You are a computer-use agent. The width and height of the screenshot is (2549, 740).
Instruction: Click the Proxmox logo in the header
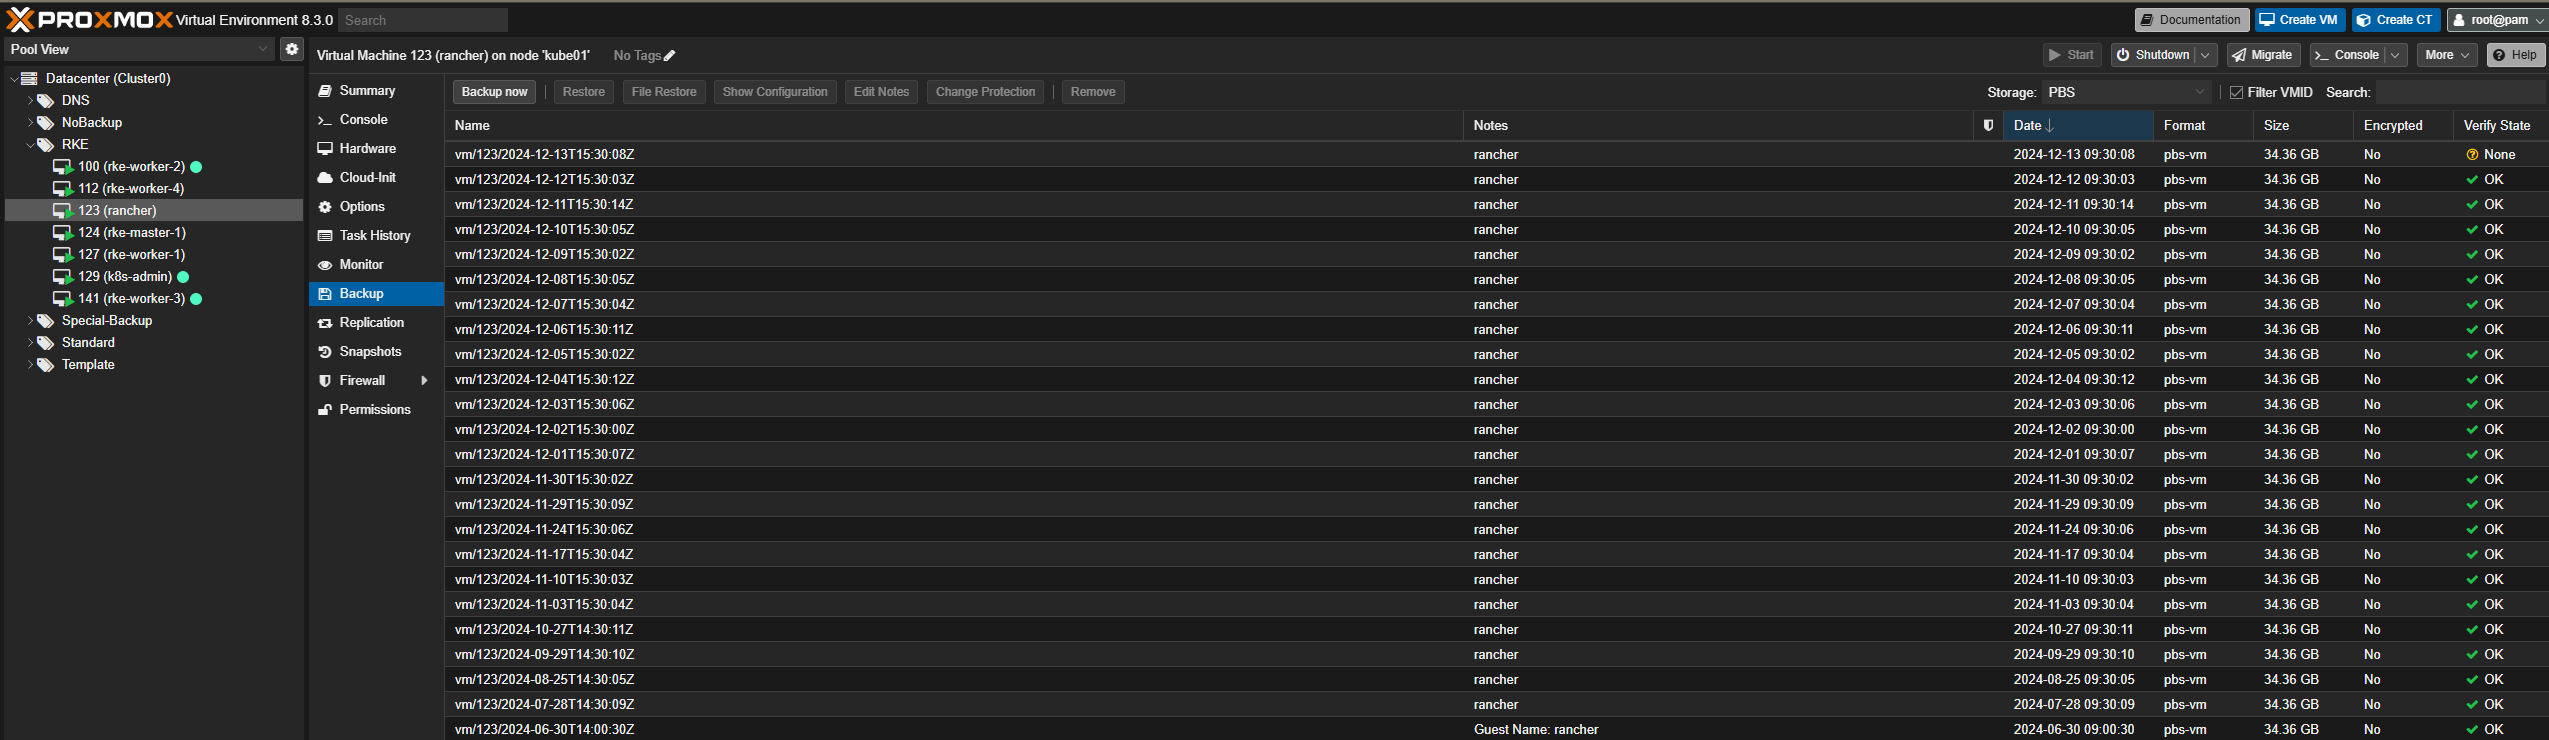pyautogui.click(x=90, y=20)
